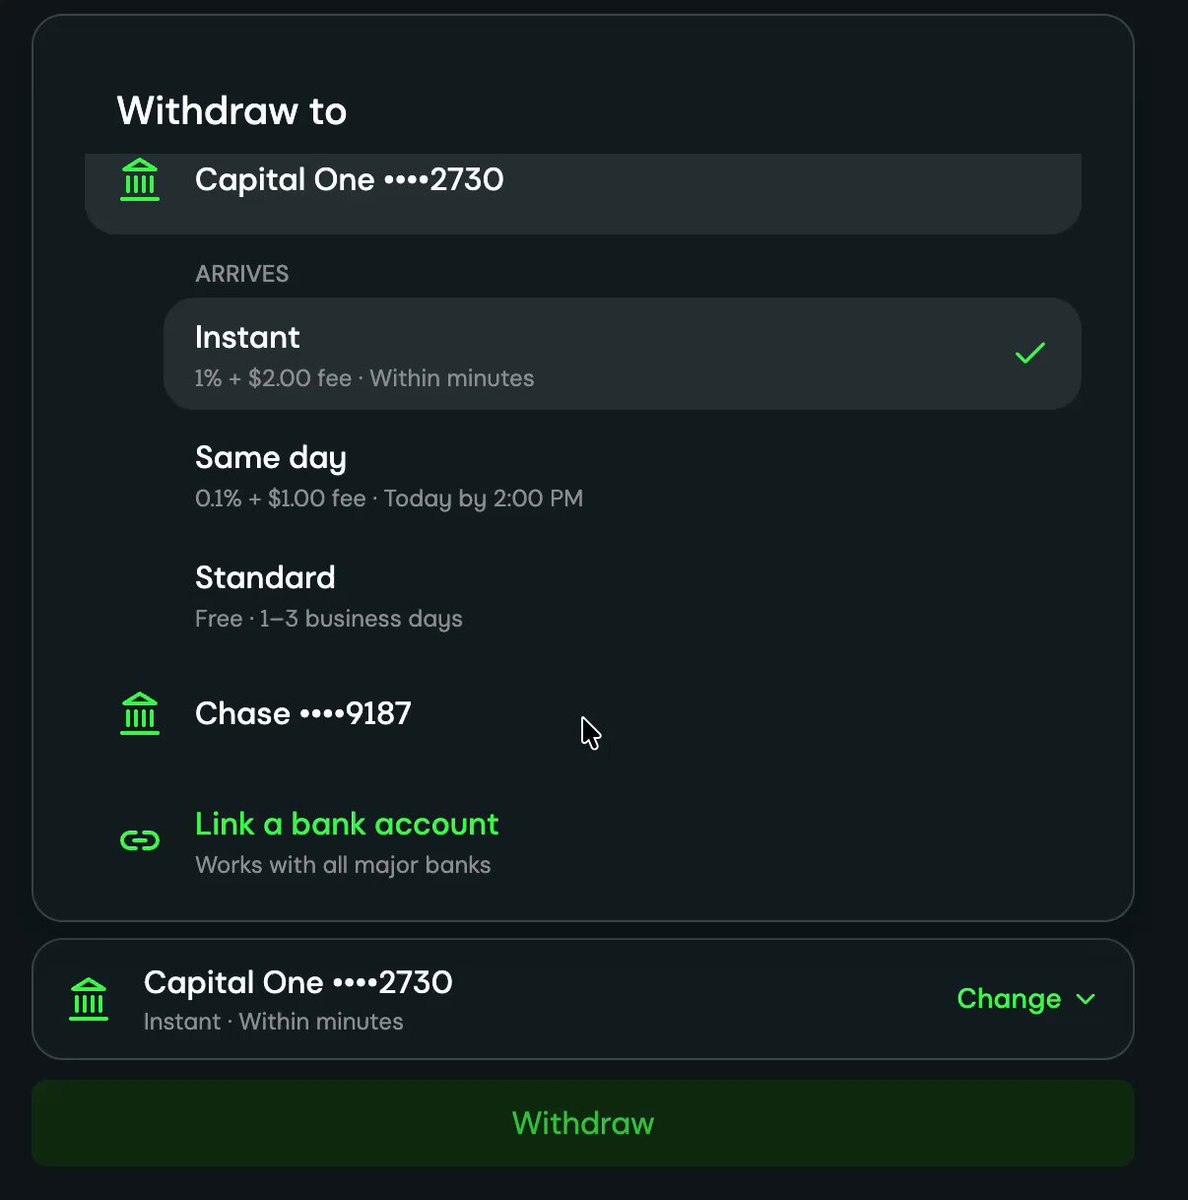Select the Same day arrival option
The height and width of the screenshot is (1200, 1188).
coord(622,476)
